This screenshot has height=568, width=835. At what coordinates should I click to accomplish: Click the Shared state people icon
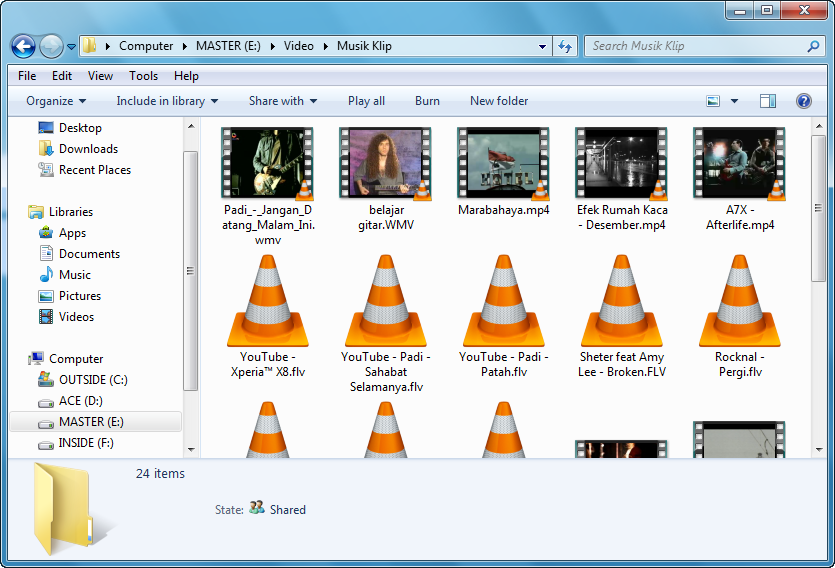[257, 507]
